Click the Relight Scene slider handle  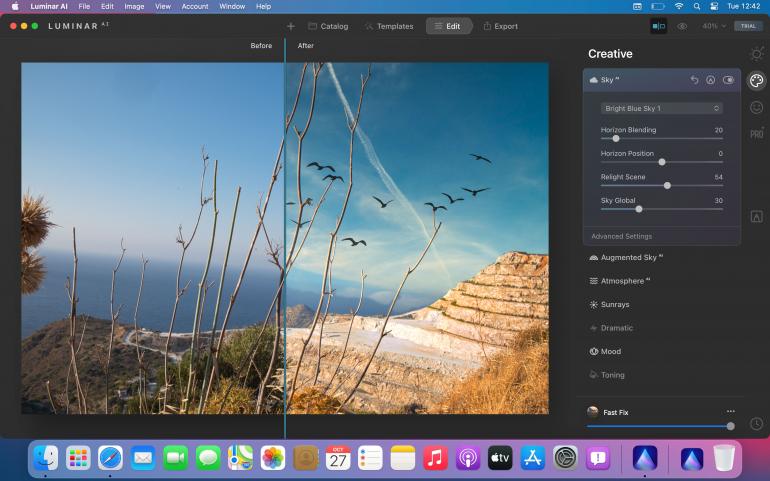pos(667,185)
